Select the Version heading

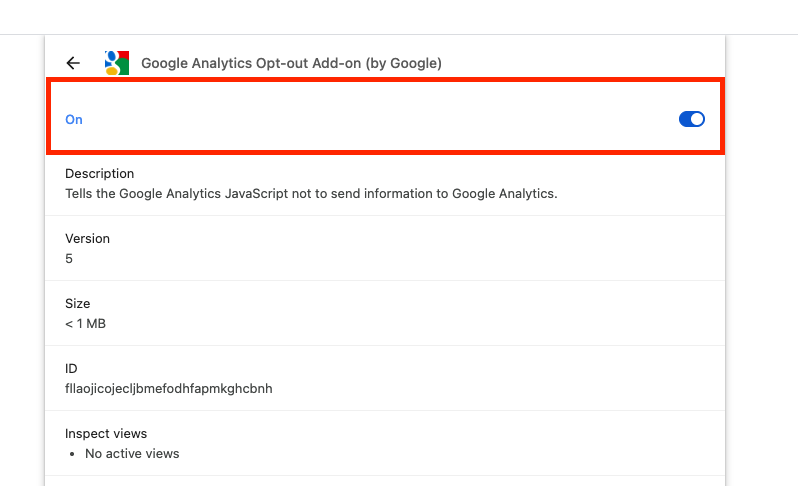point(88,239)
